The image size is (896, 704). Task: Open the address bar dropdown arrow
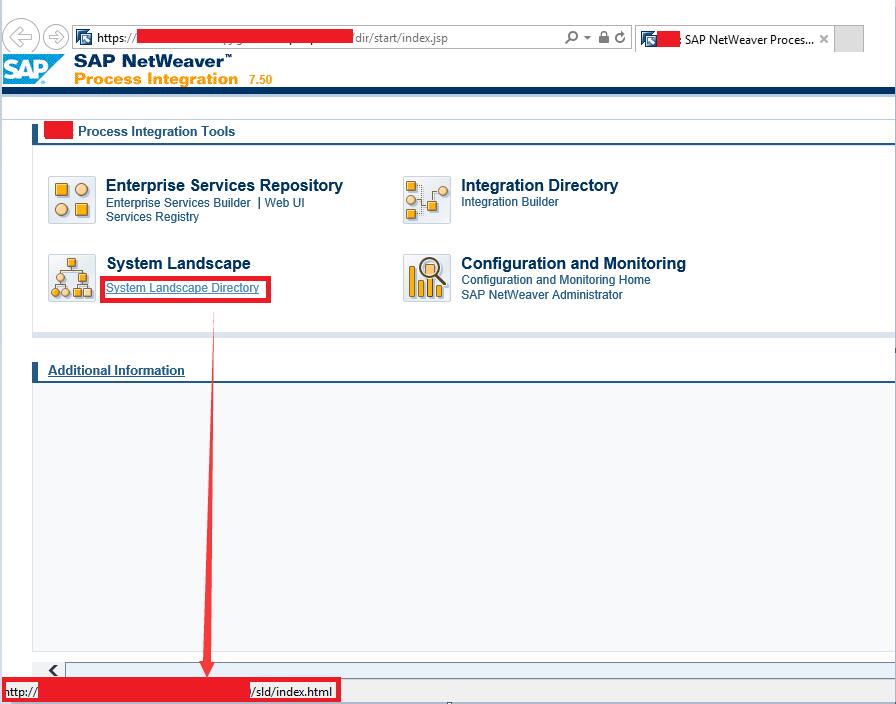[x=587, y=38]
